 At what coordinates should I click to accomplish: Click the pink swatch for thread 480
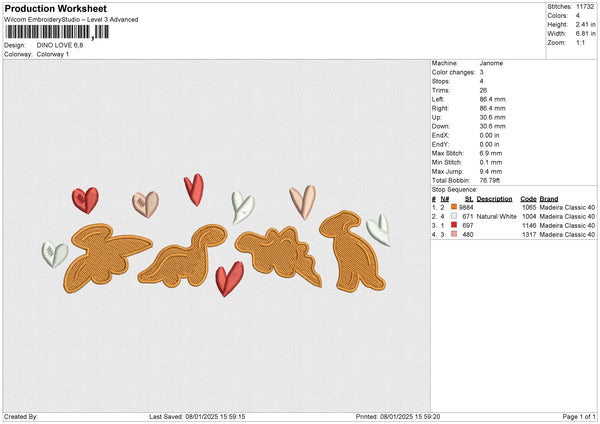pyautogui.click(x=454, y=234)
